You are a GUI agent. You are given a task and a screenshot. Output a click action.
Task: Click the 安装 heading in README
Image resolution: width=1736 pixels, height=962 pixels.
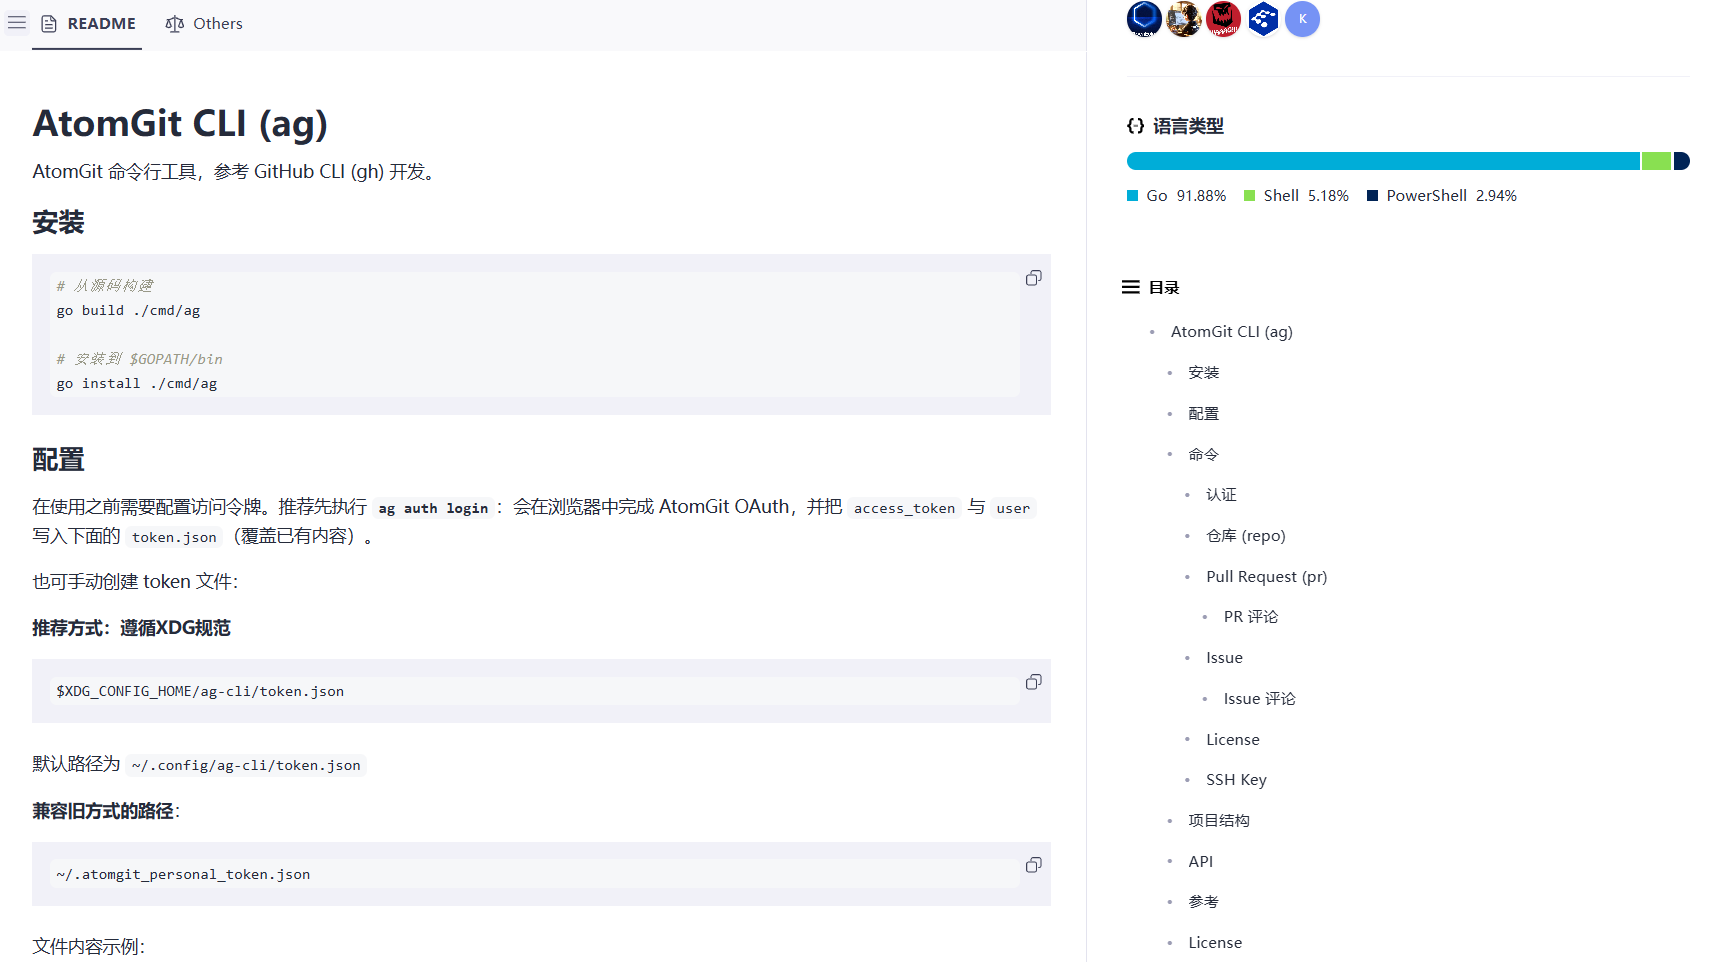coord(58,222)
